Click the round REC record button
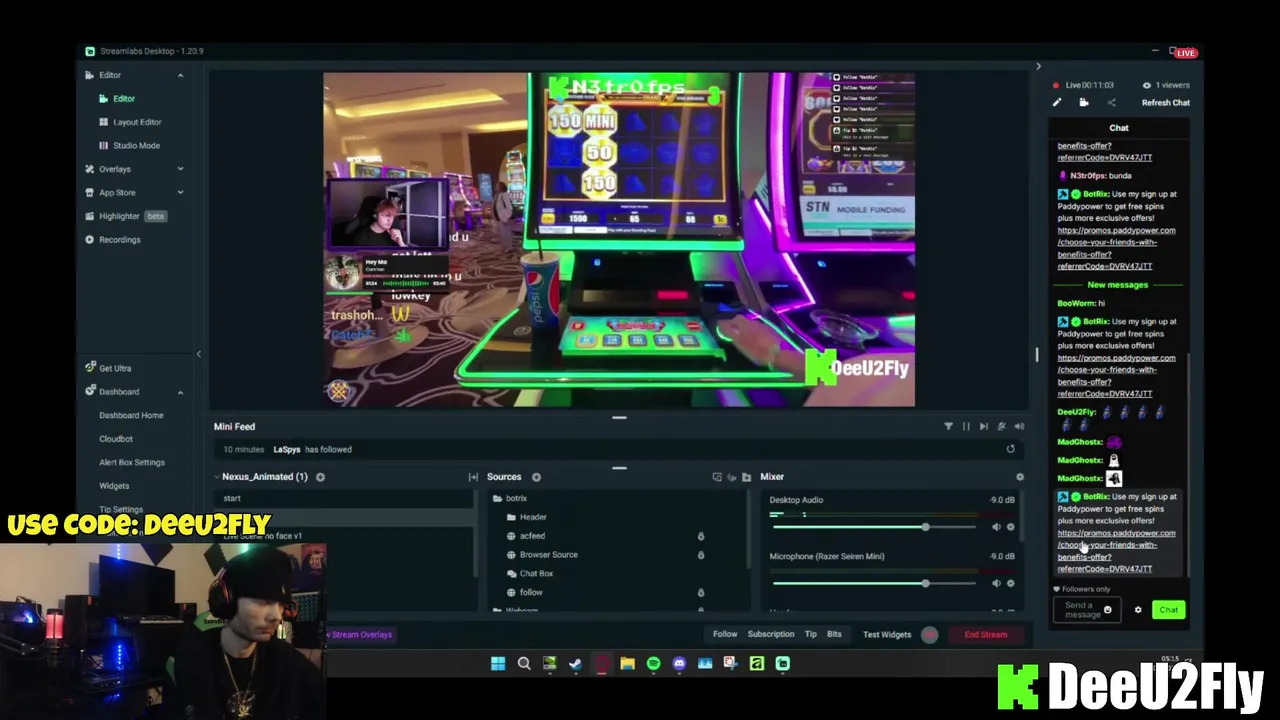 (x=930, y=634)
